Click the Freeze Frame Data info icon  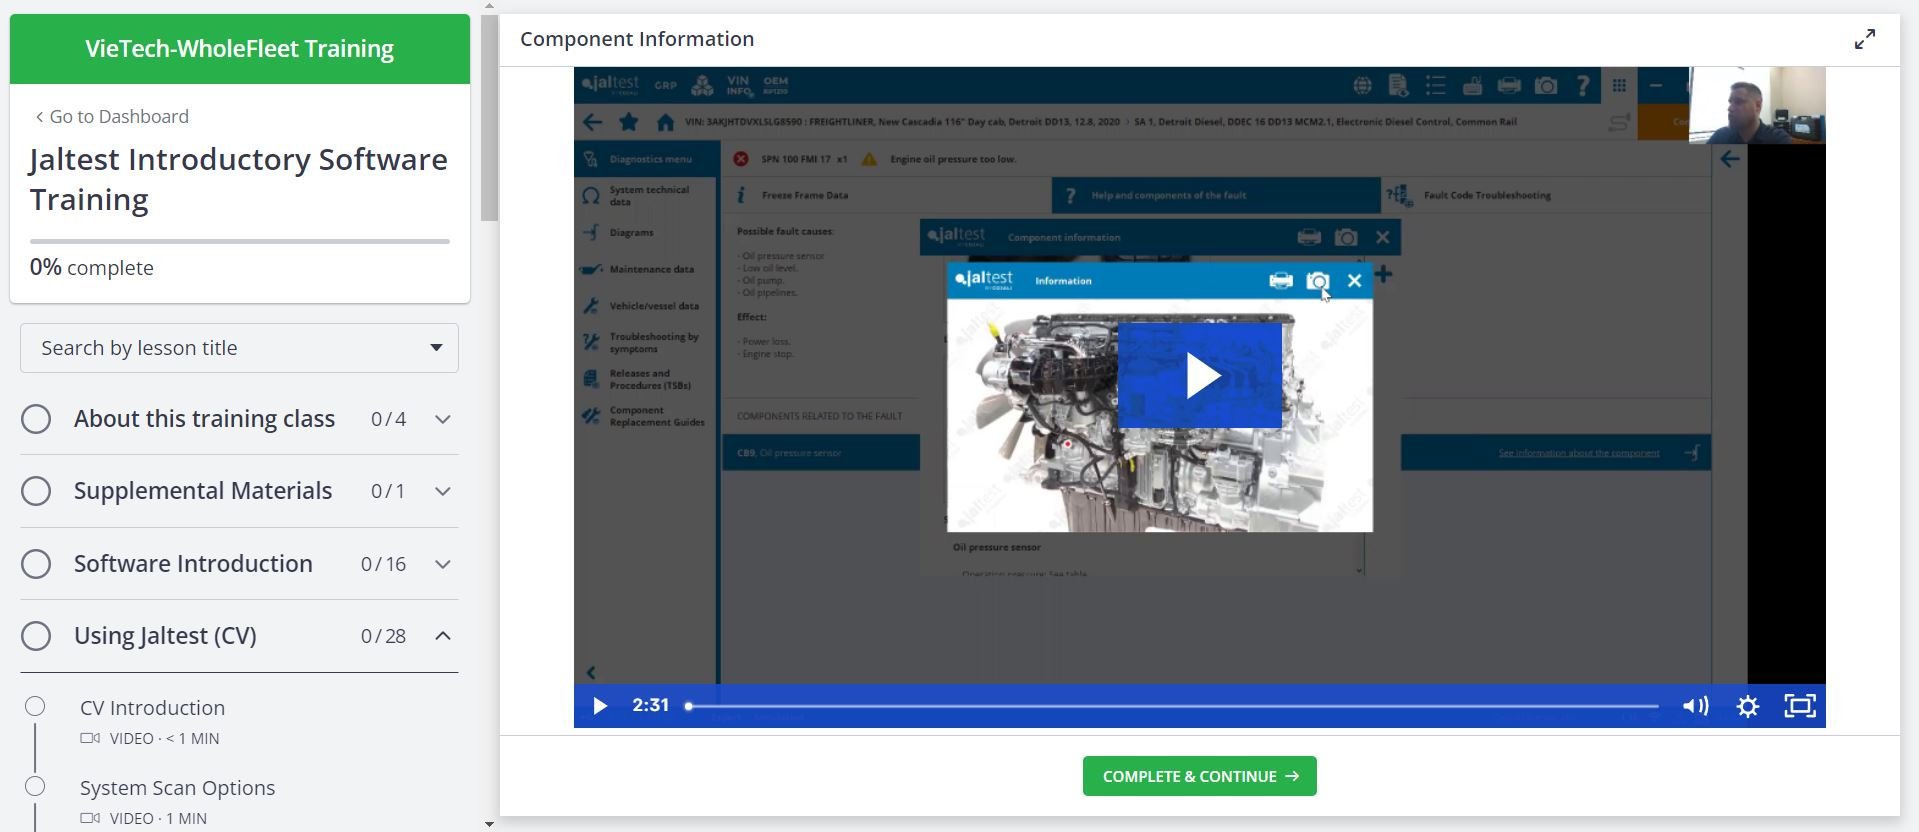click(x=740, y=195)
